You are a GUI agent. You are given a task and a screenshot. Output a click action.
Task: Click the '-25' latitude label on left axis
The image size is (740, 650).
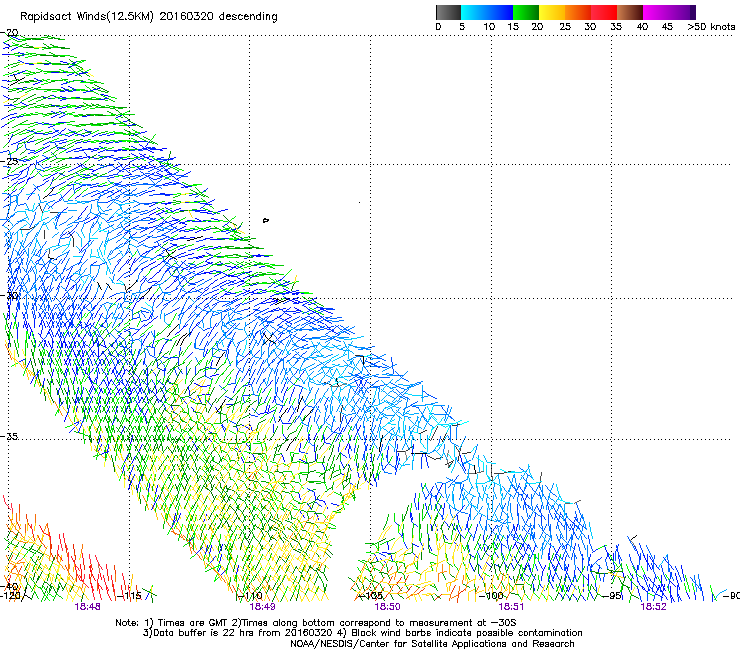pos(9,161)
